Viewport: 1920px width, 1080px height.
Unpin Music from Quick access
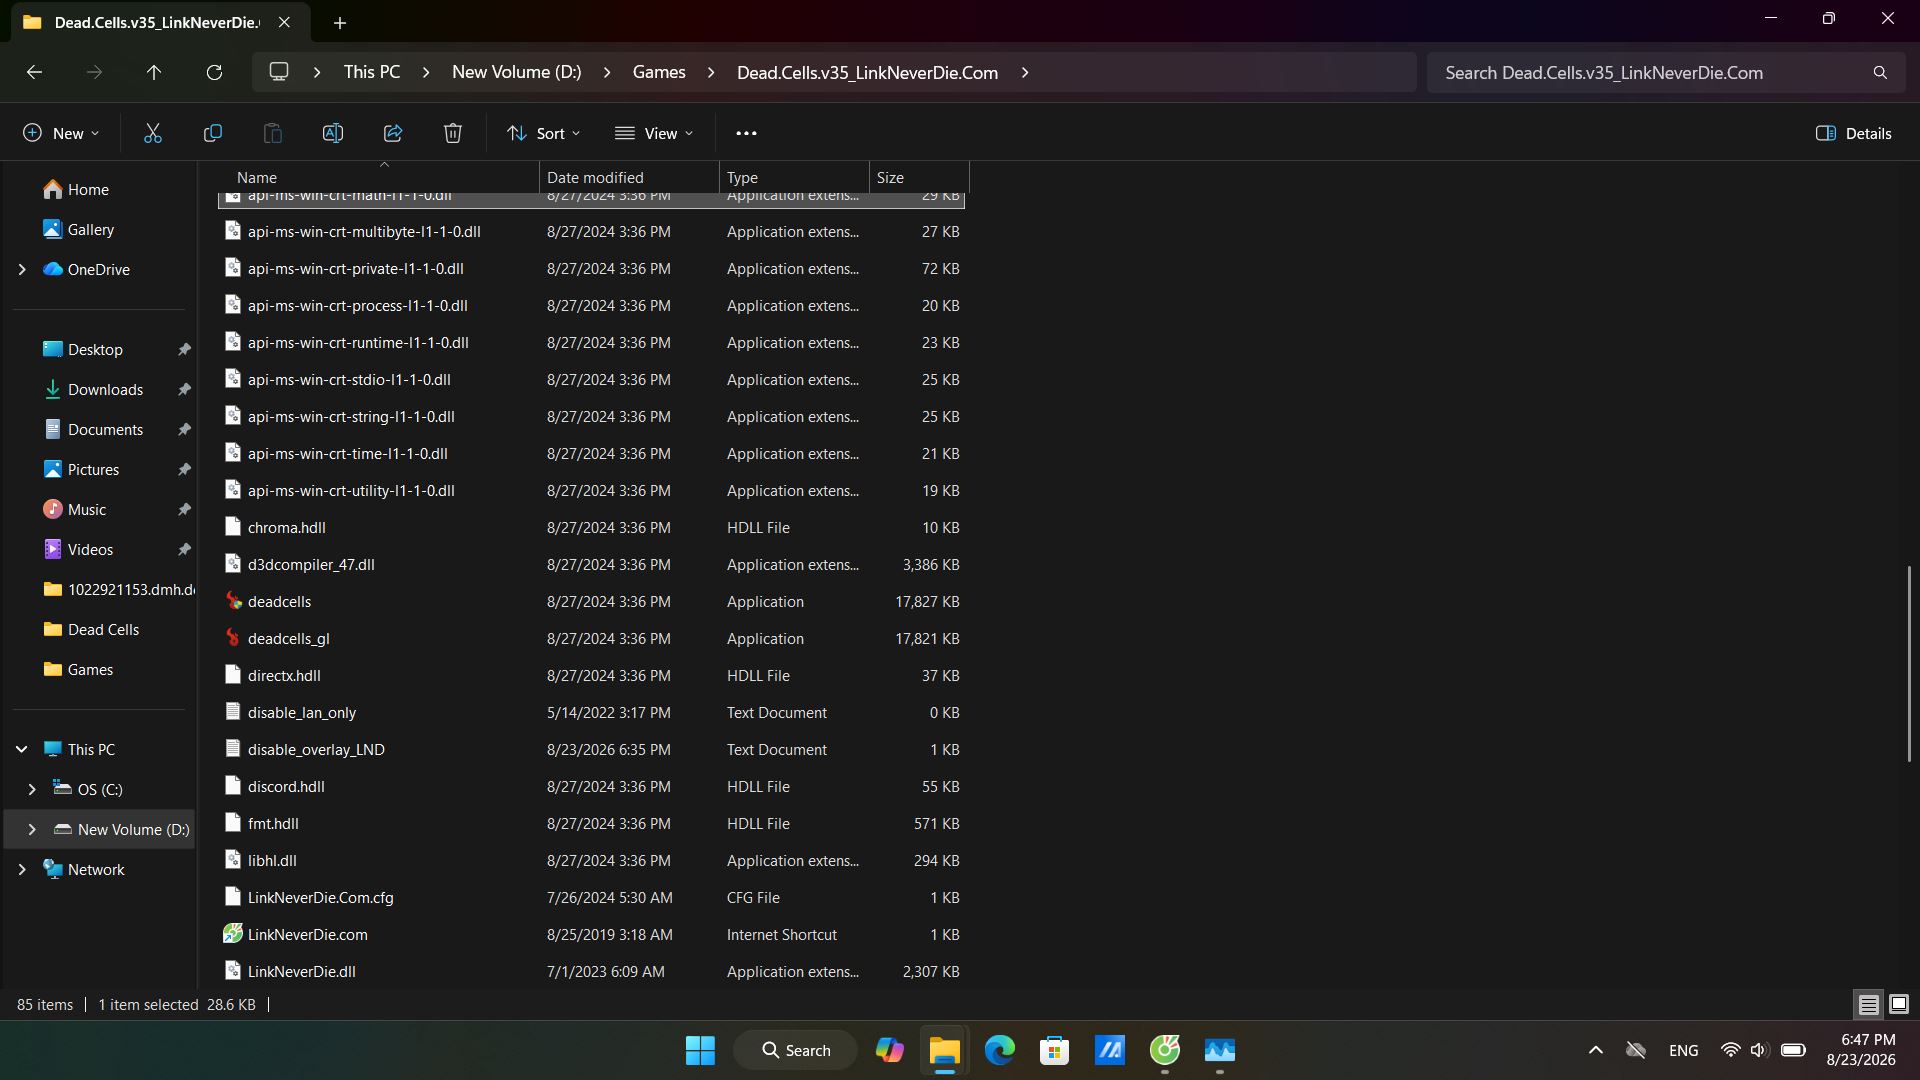pos(184,510)
